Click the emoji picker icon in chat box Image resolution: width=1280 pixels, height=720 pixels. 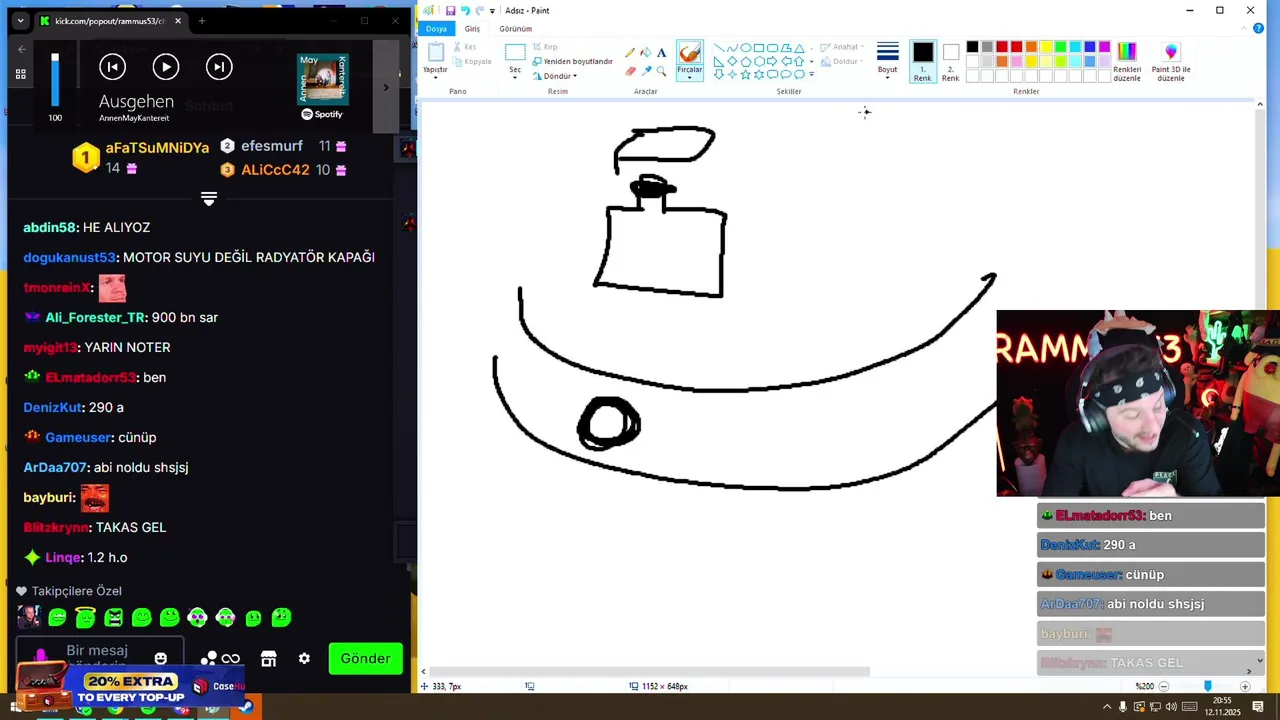(160, 658)
